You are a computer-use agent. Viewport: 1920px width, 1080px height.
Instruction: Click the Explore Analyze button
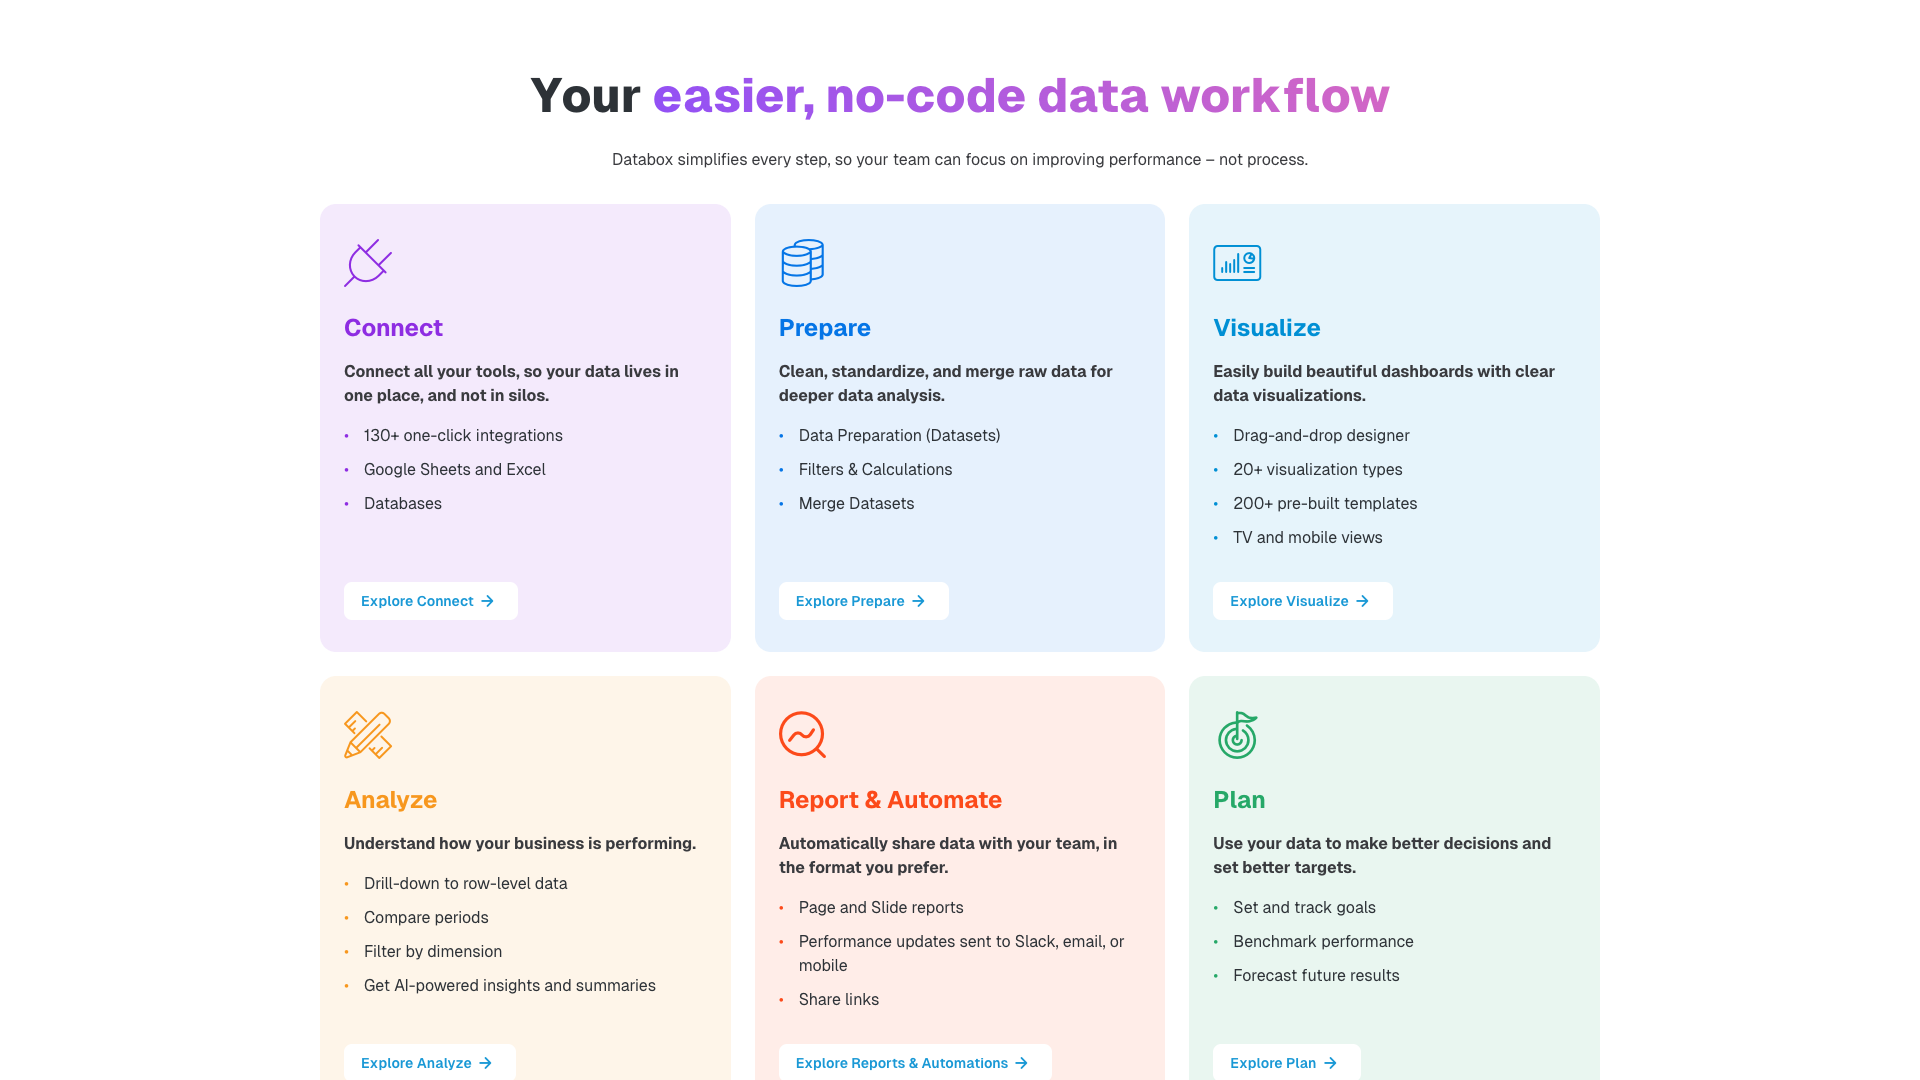tap(429, 1063)
